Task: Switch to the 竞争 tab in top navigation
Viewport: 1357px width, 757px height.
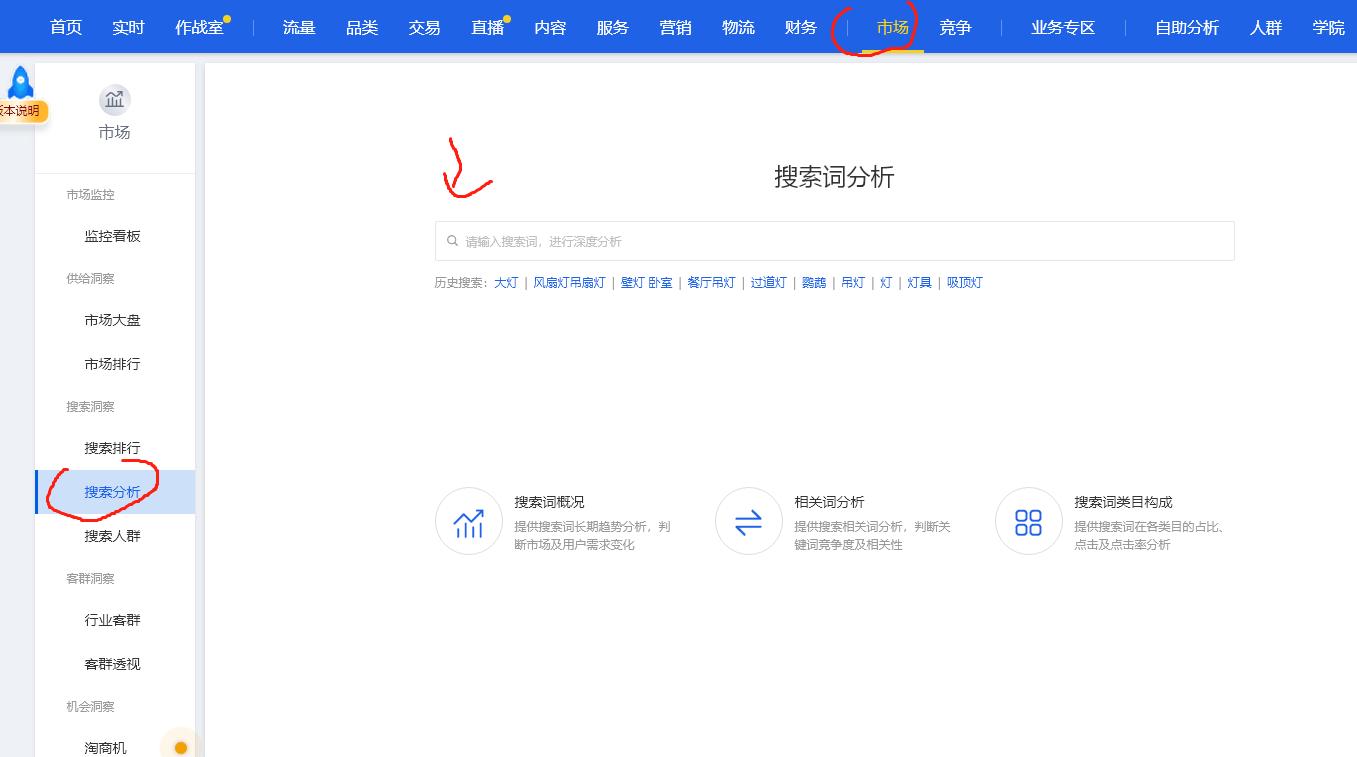Action: pyautogui.click(x=955, y=27)
